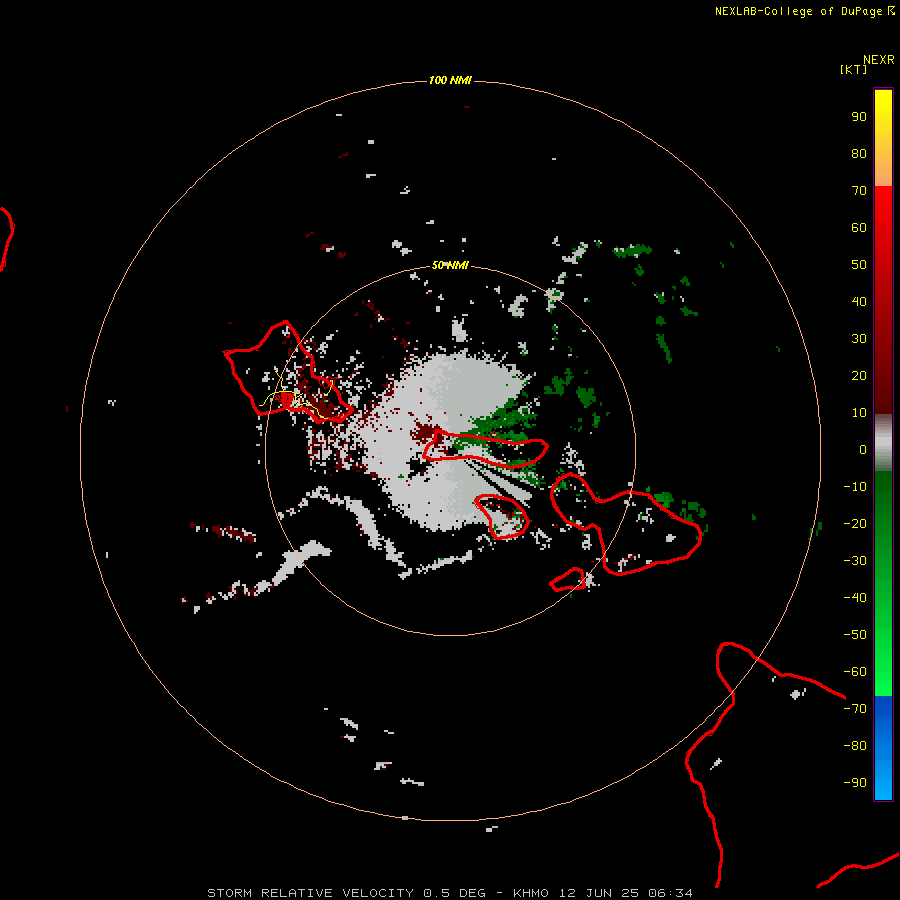Click the -70 knot scale label
The width and height of the screenshot is (900, 900).
[x=855, y=709]
